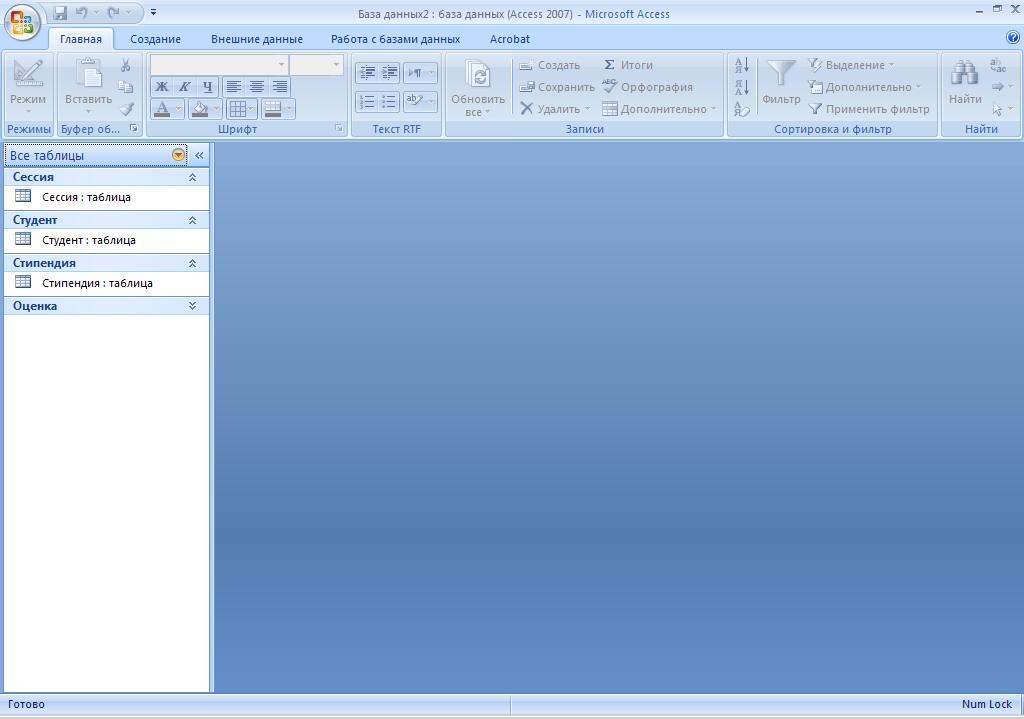1024x719 pixels.
Task: Open the Access help question mark
Action: pyautogui.click(x=1013, y=37)
